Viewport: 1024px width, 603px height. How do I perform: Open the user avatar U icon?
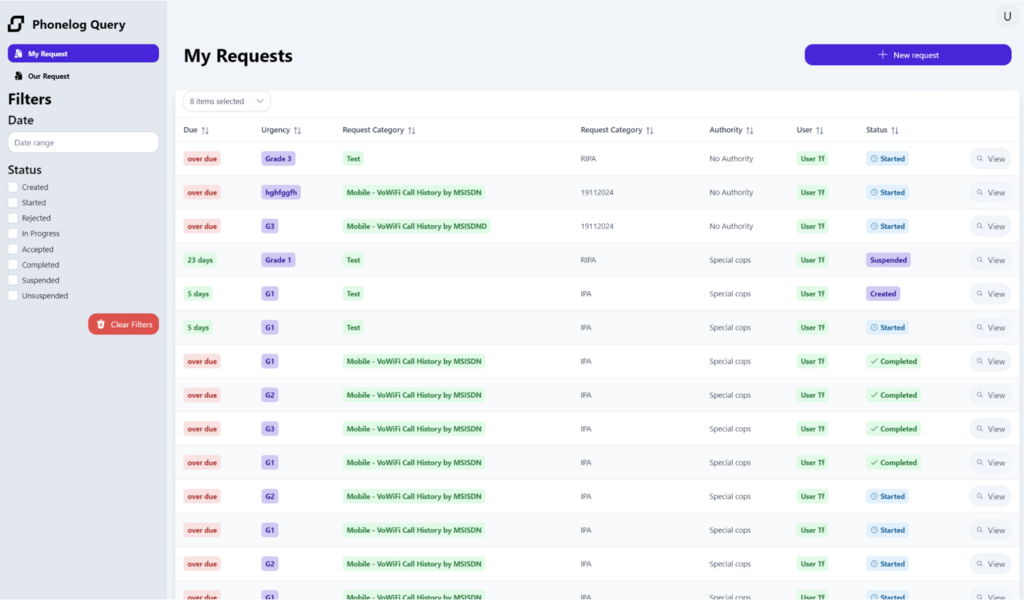(1007, 16)
